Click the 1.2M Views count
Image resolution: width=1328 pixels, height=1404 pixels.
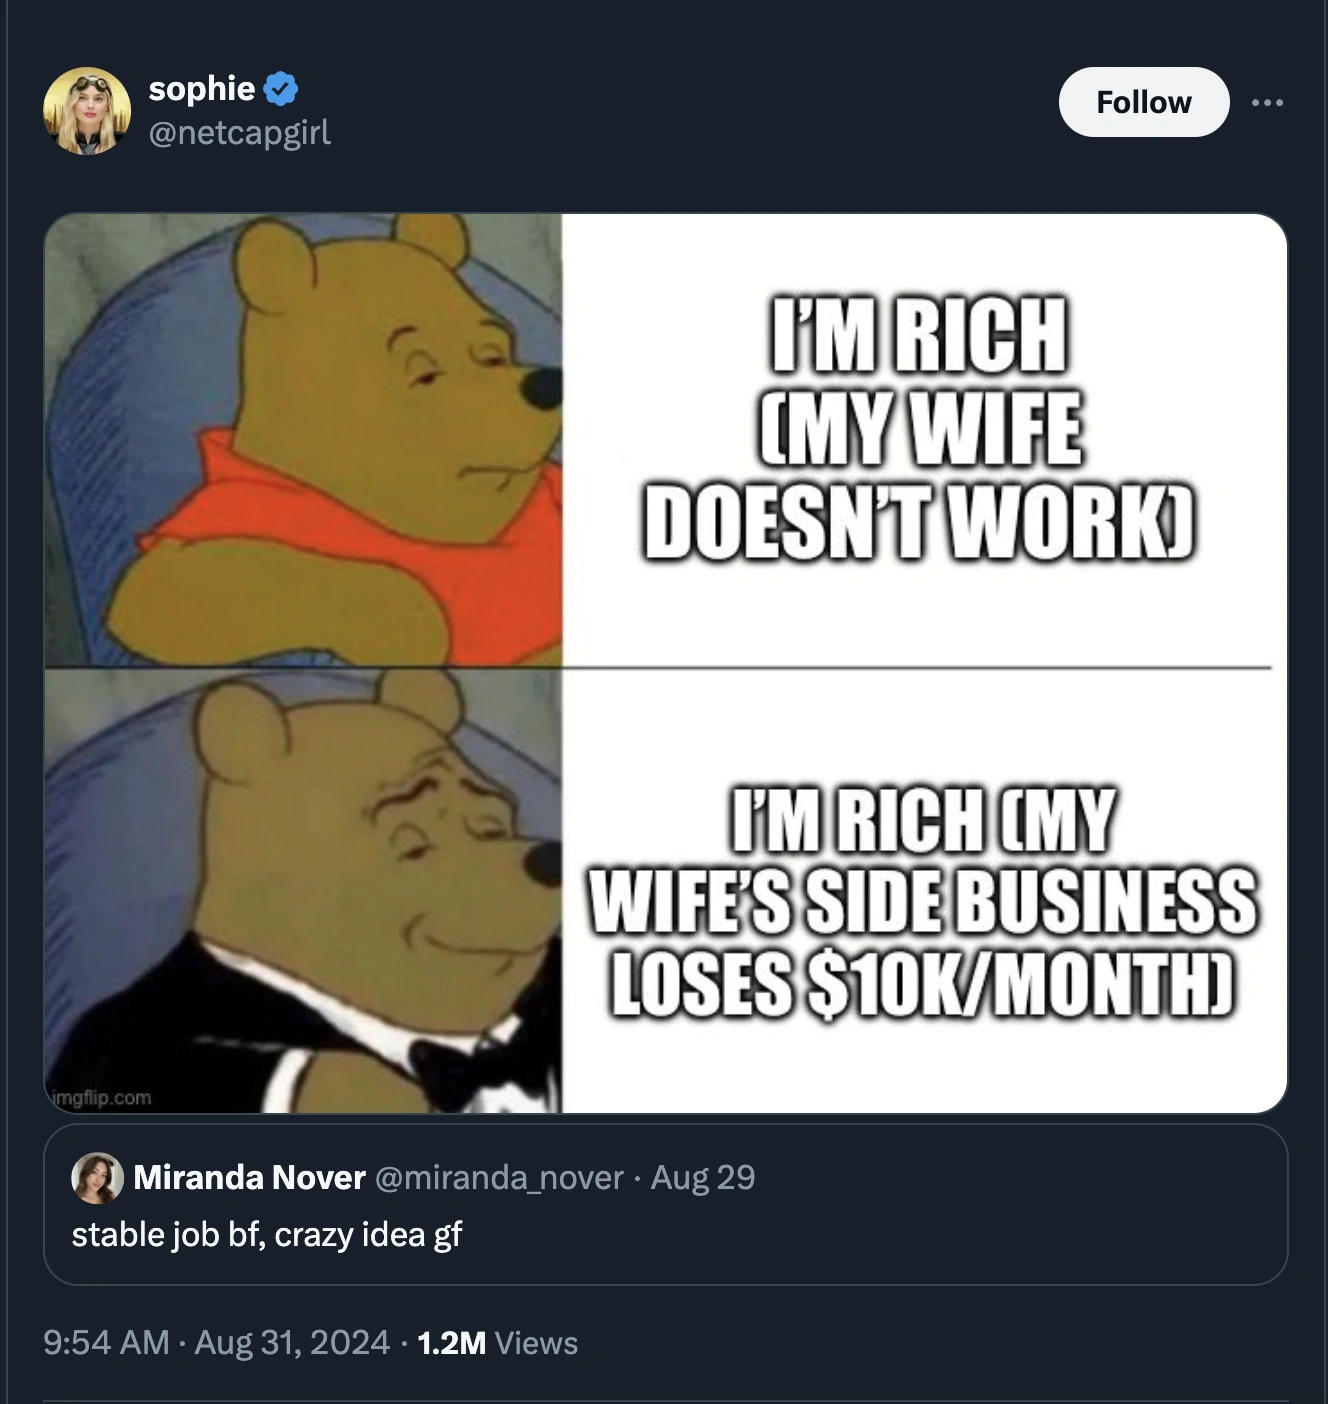coord(497,1342)
